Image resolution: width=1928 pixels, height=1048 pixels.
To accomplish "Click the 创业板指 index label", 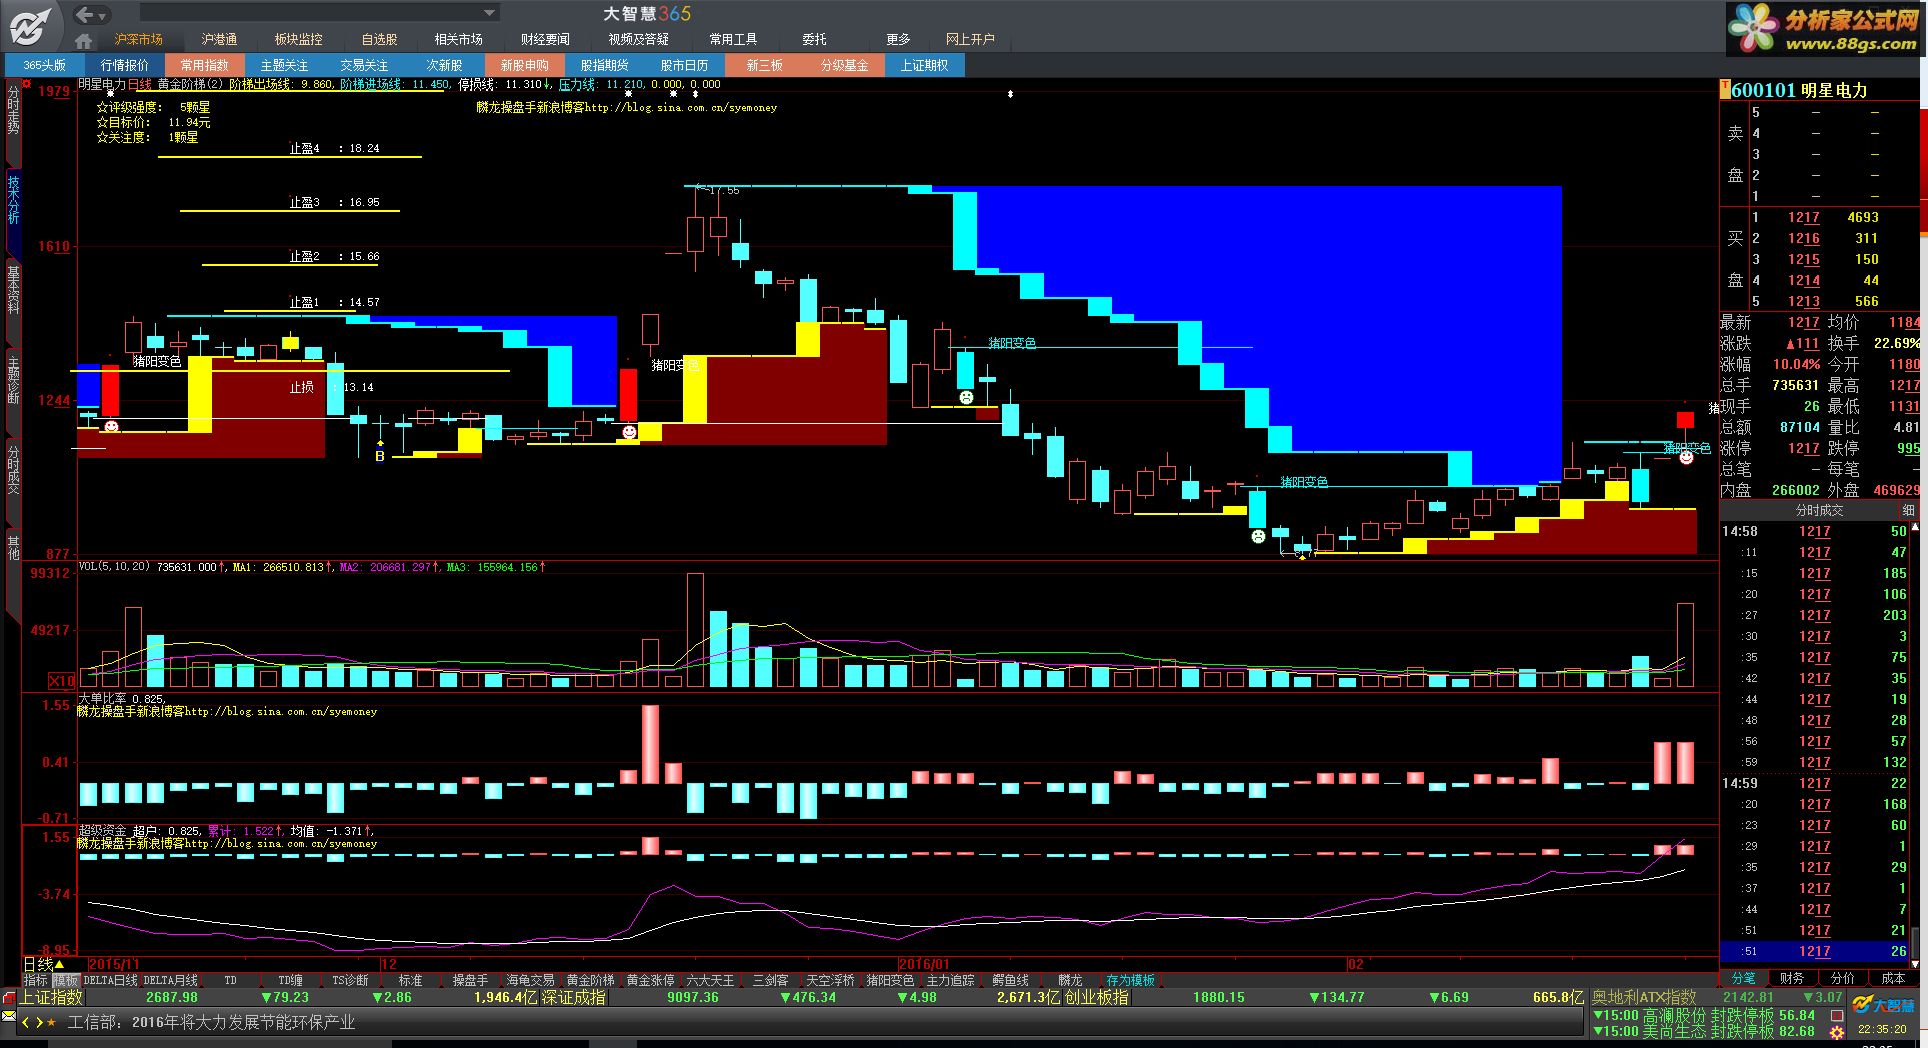I will pos(1097,997).
